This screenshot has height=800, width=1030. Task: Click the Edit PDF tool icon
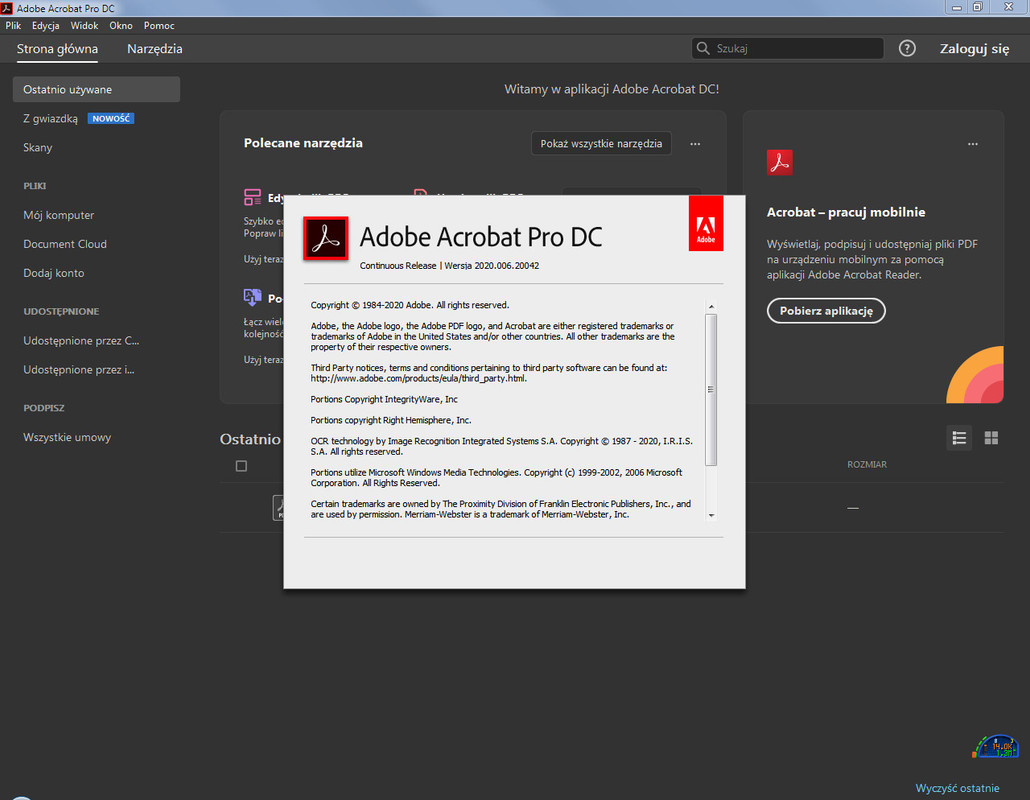(x=252, y=197)
